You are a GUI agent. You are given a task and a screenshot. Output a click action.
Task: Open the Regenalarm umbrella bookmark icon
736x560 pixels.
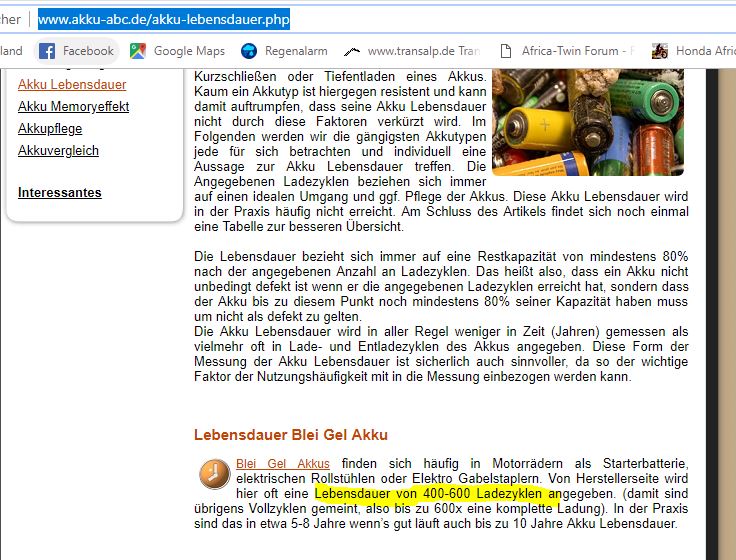pyautogui.click(x=248, y=51)
